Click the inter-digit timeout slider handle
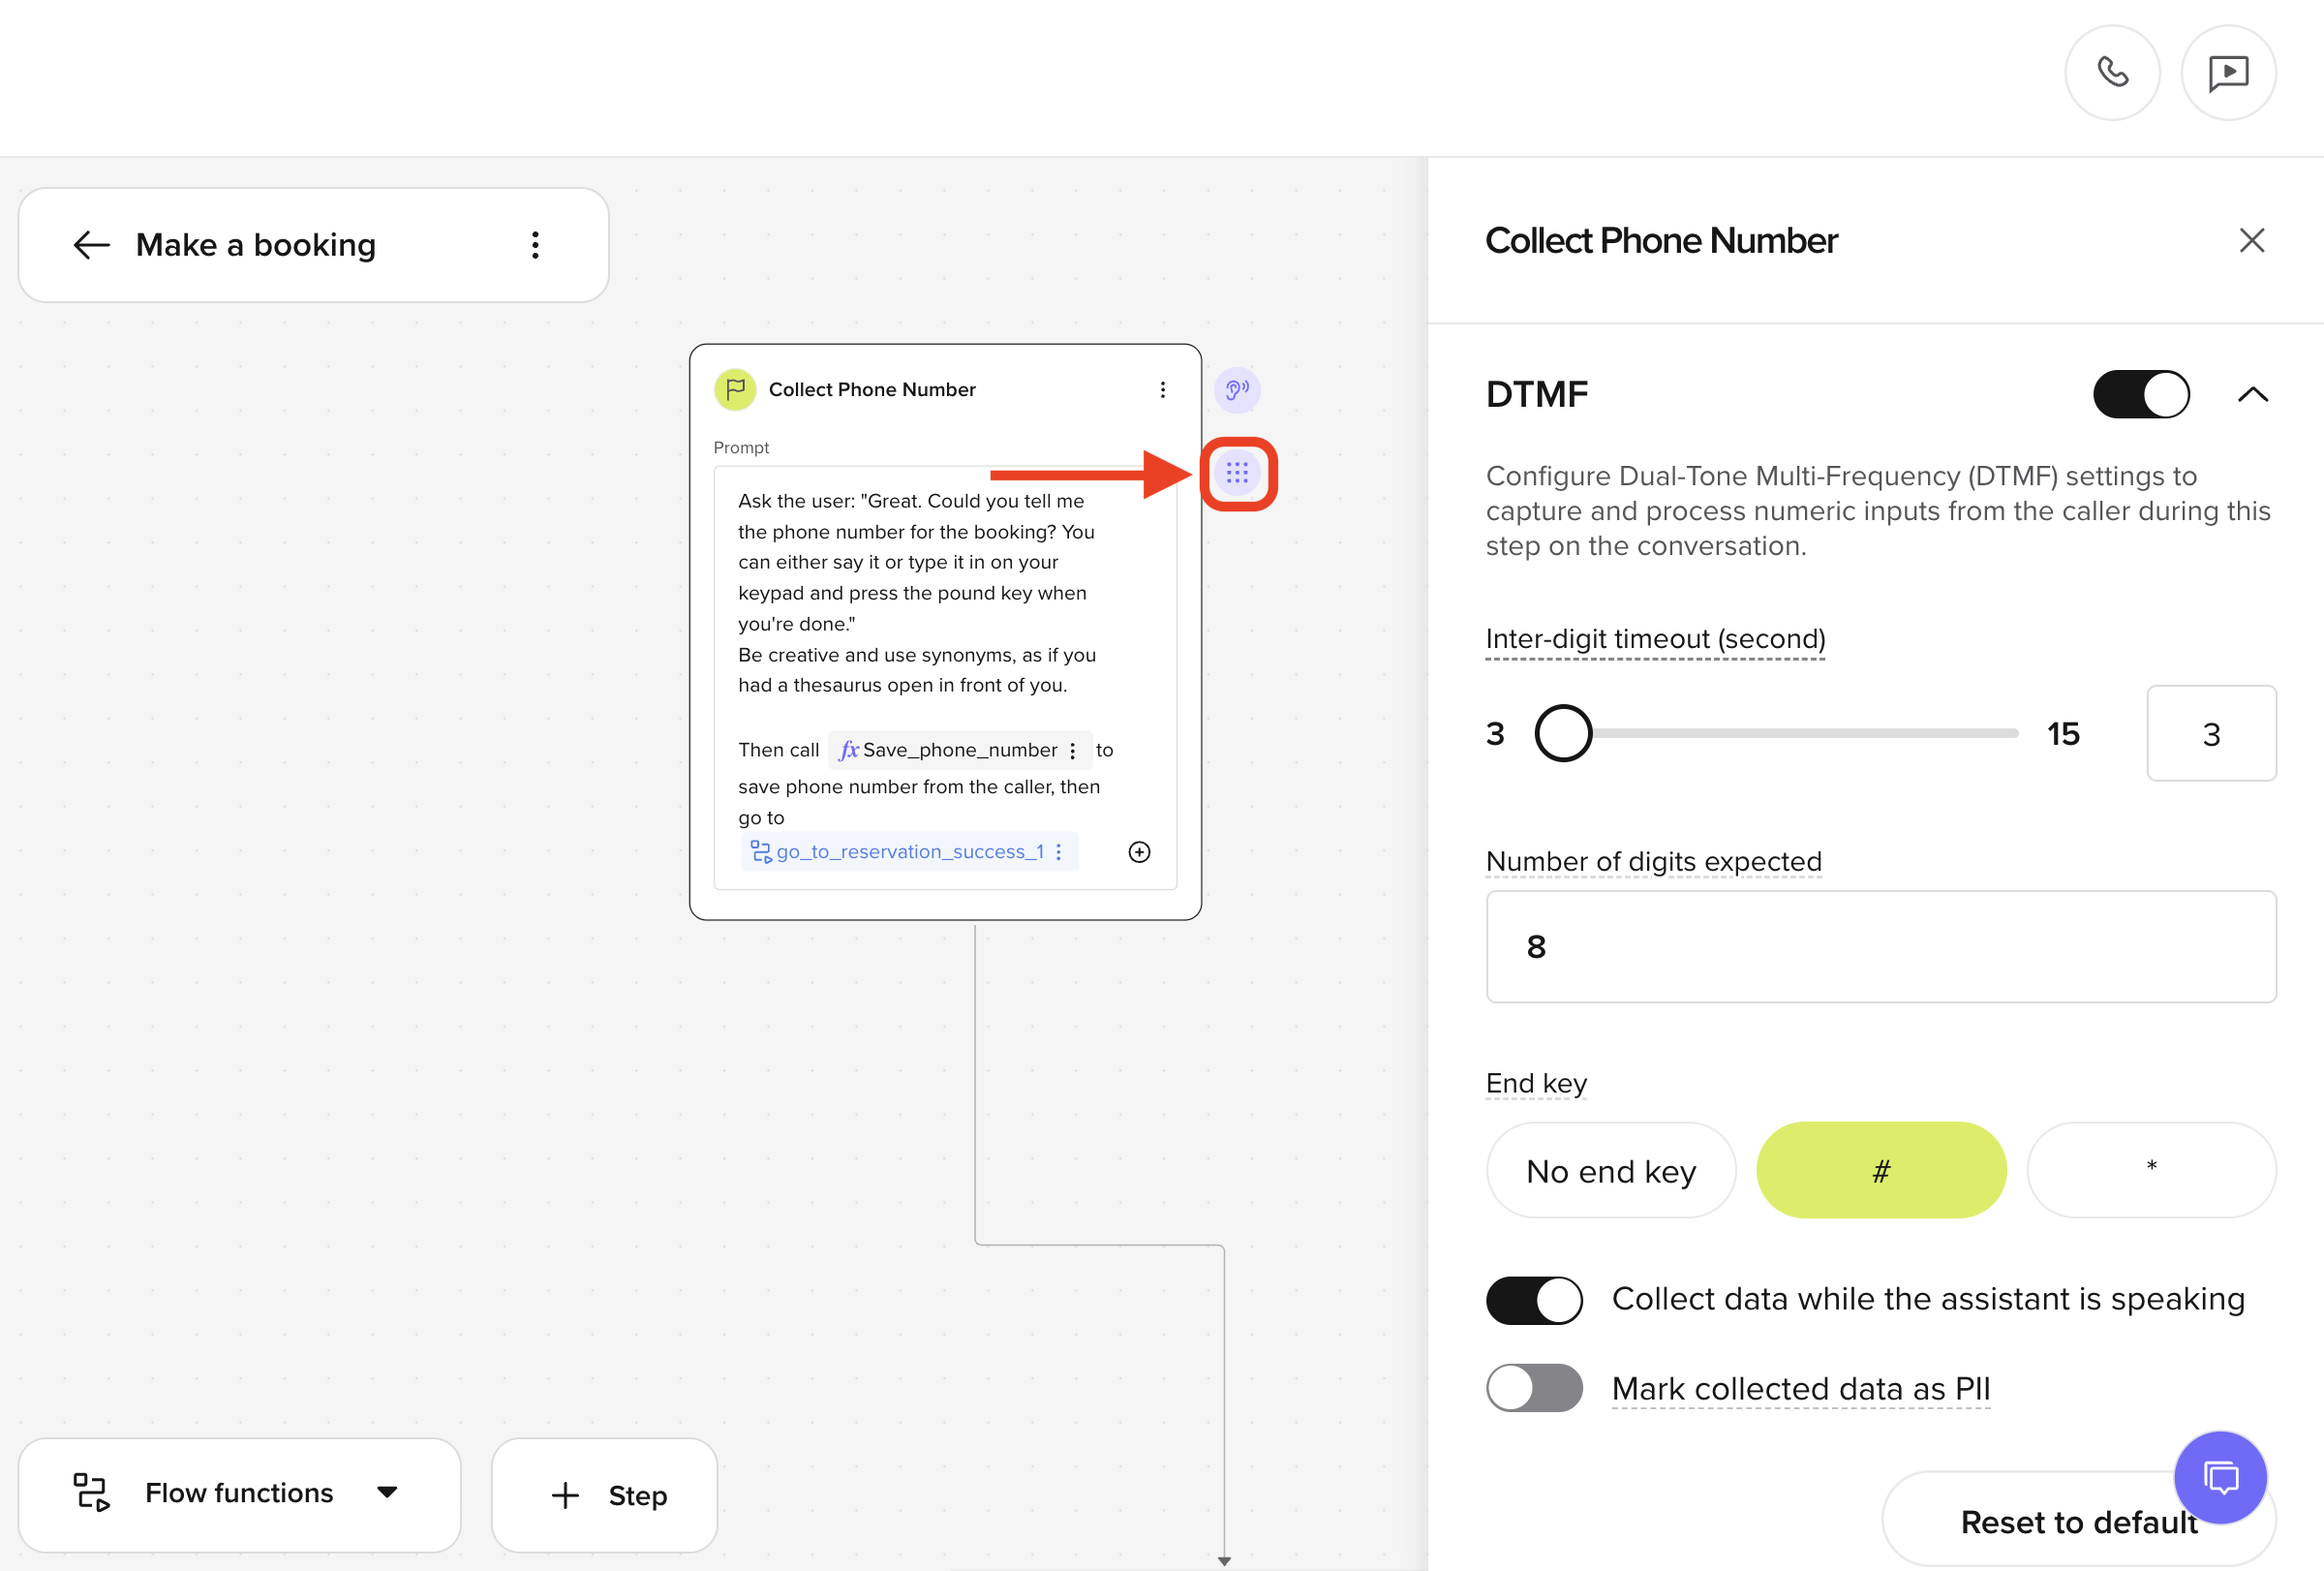Viewport: 2324px width, 1571px height. tap(1563, 734)
